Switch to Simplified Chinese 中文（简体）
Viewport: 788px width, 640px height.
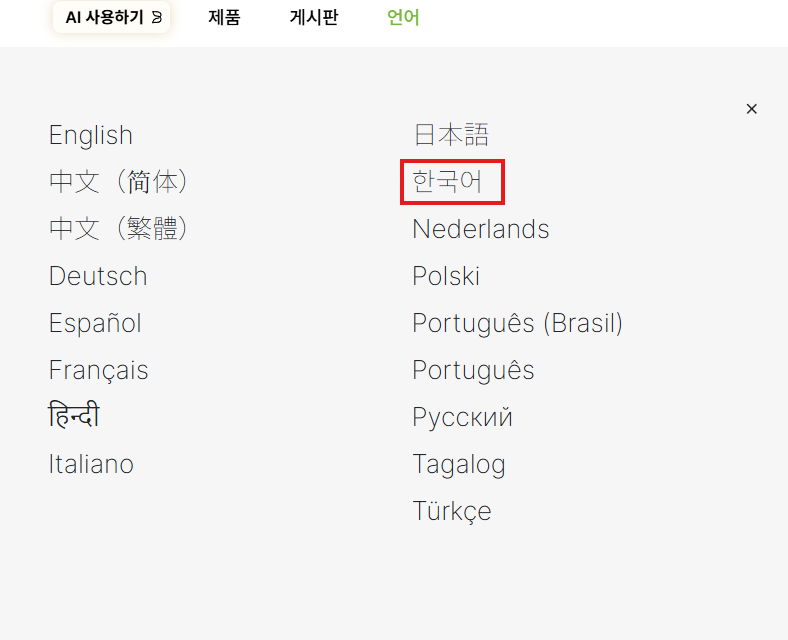(x=119, y=182)
